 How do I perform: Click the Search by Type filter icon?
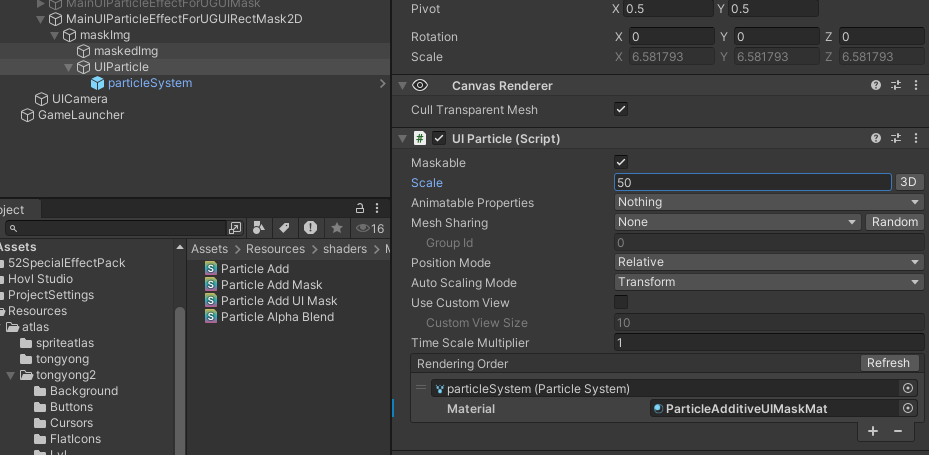click(x=259, y=228)
